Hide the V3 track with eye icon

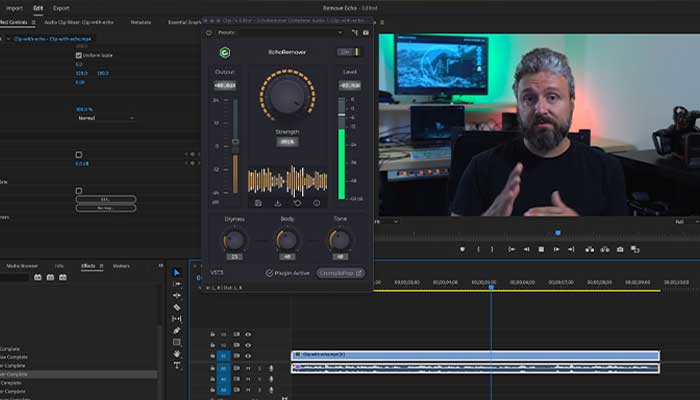pos(248,334)
